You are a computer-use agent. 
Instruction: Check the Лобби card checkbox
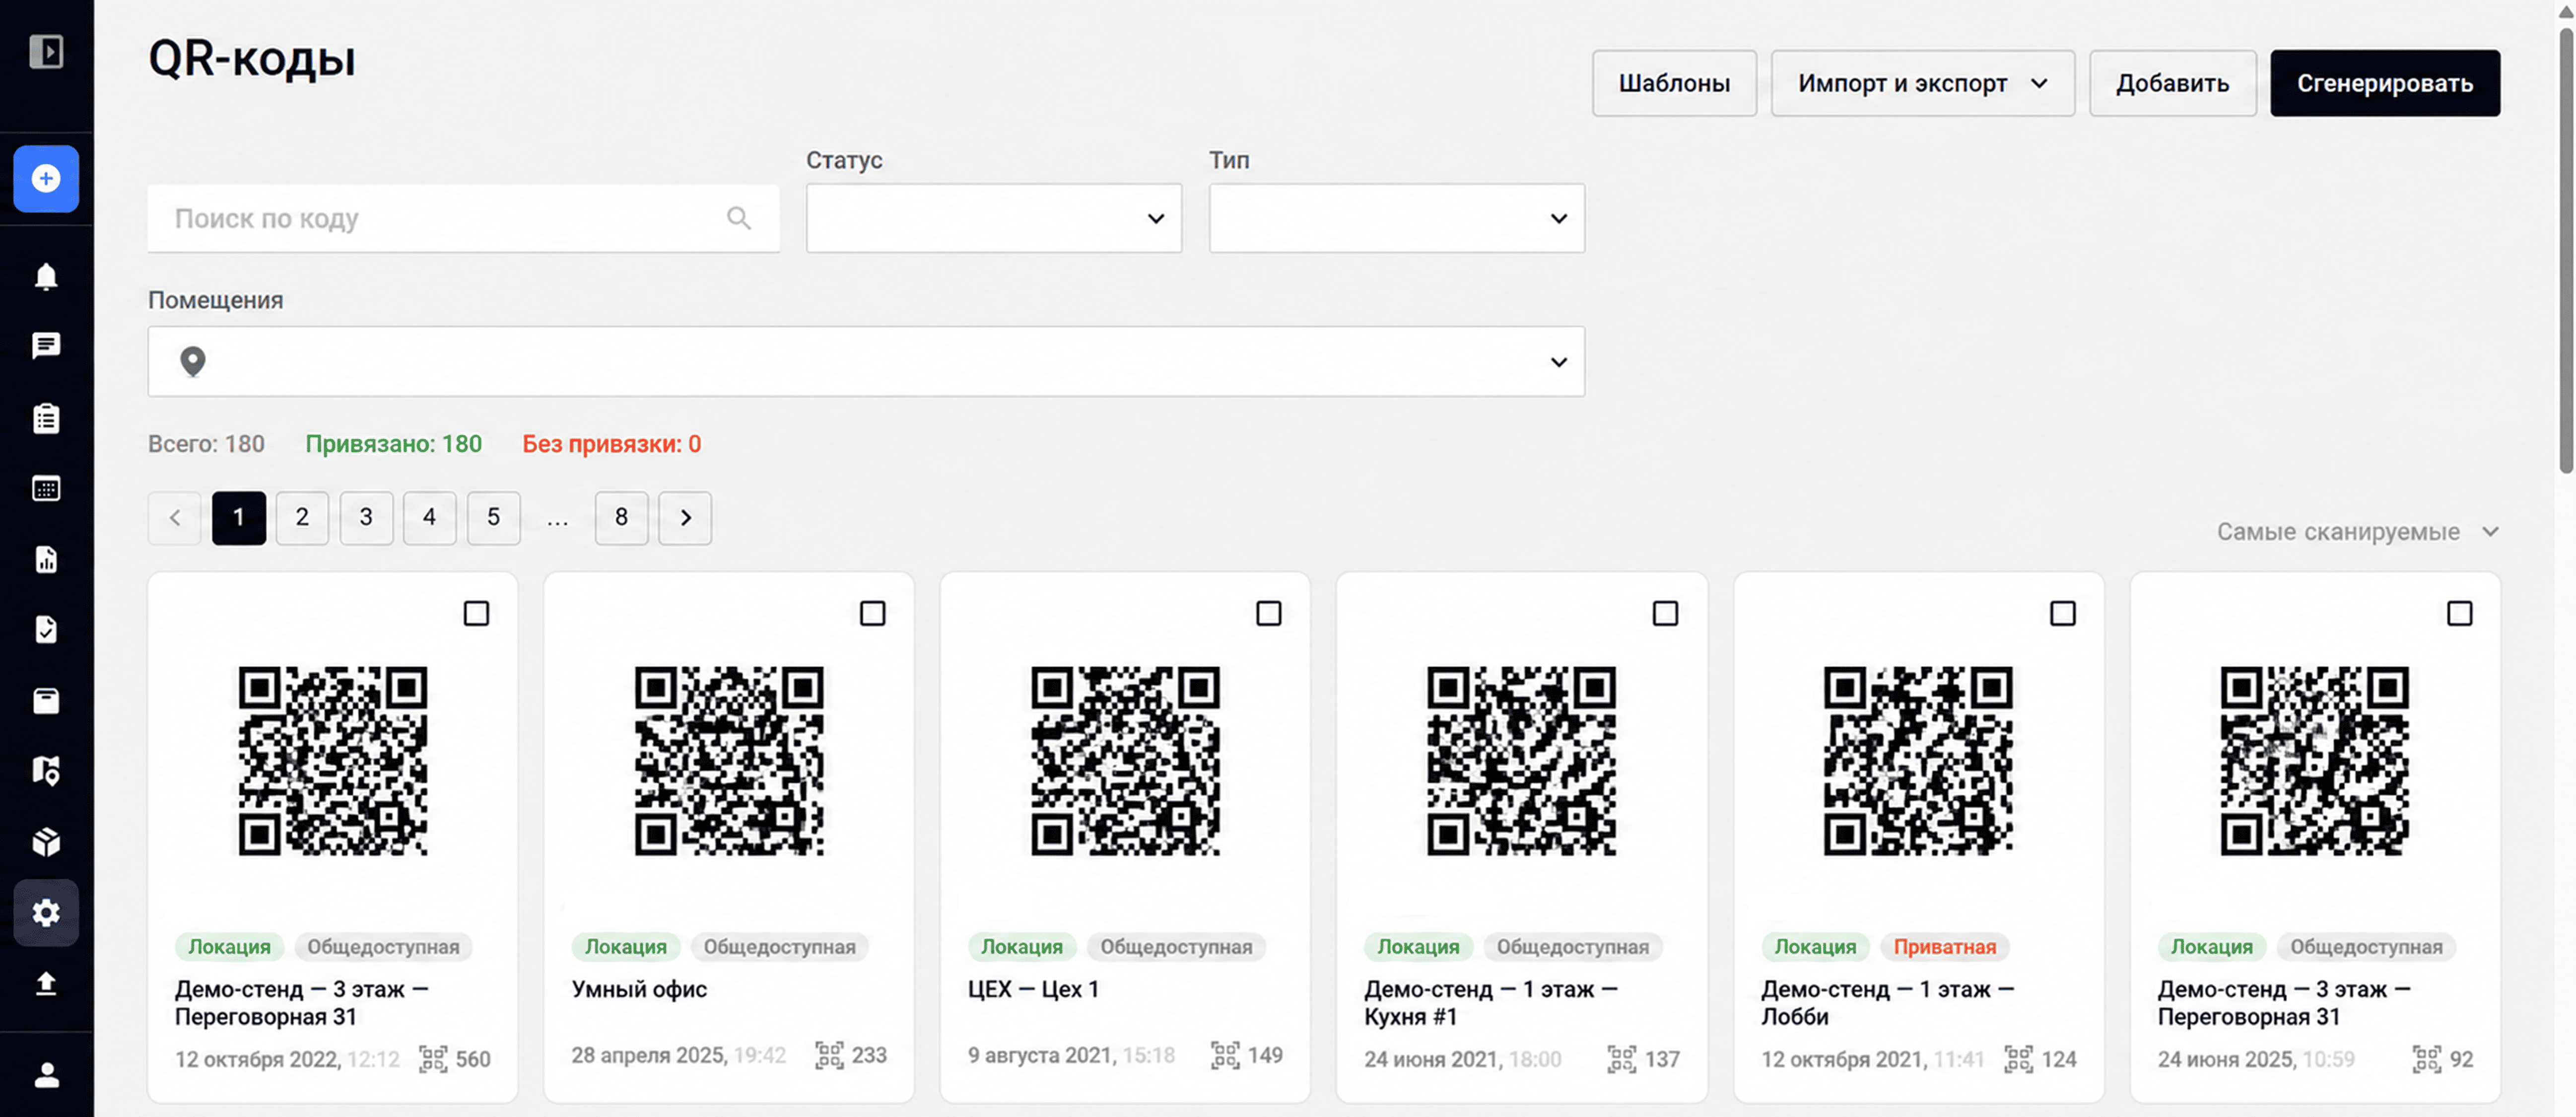pos(2063,613)
